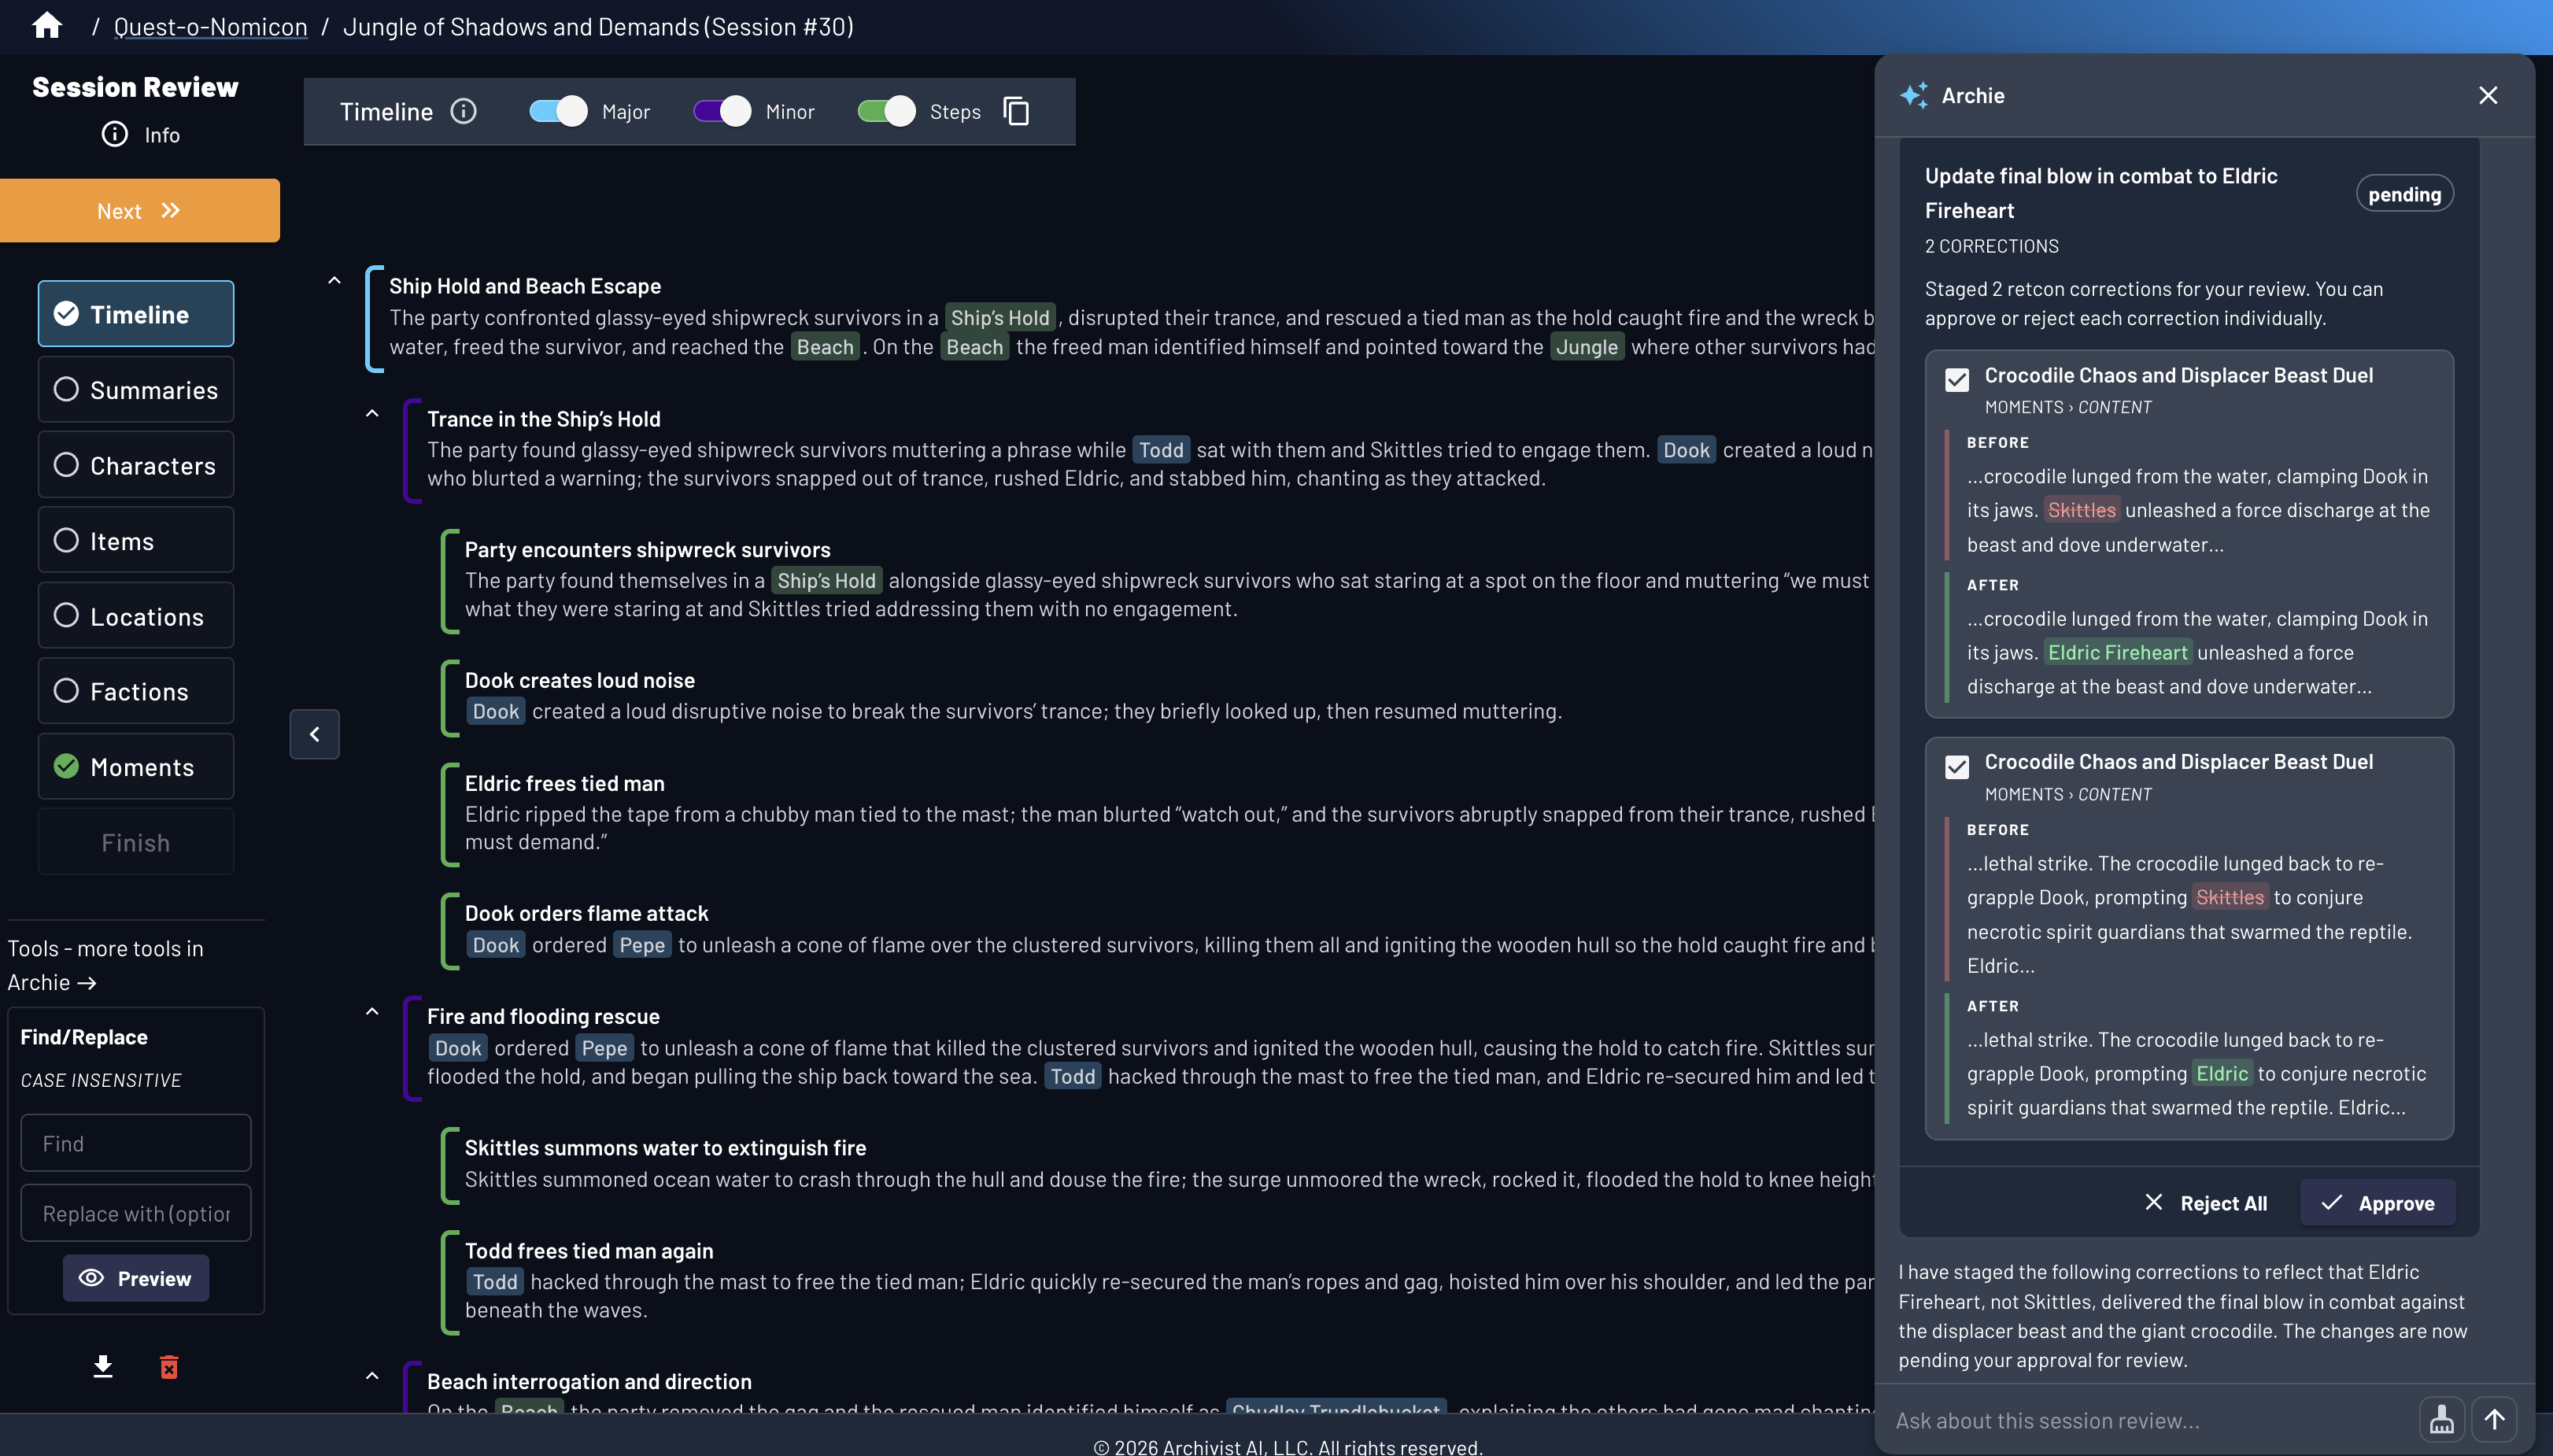
Task: Close the Archie panel
Action: pos(2488,95)
